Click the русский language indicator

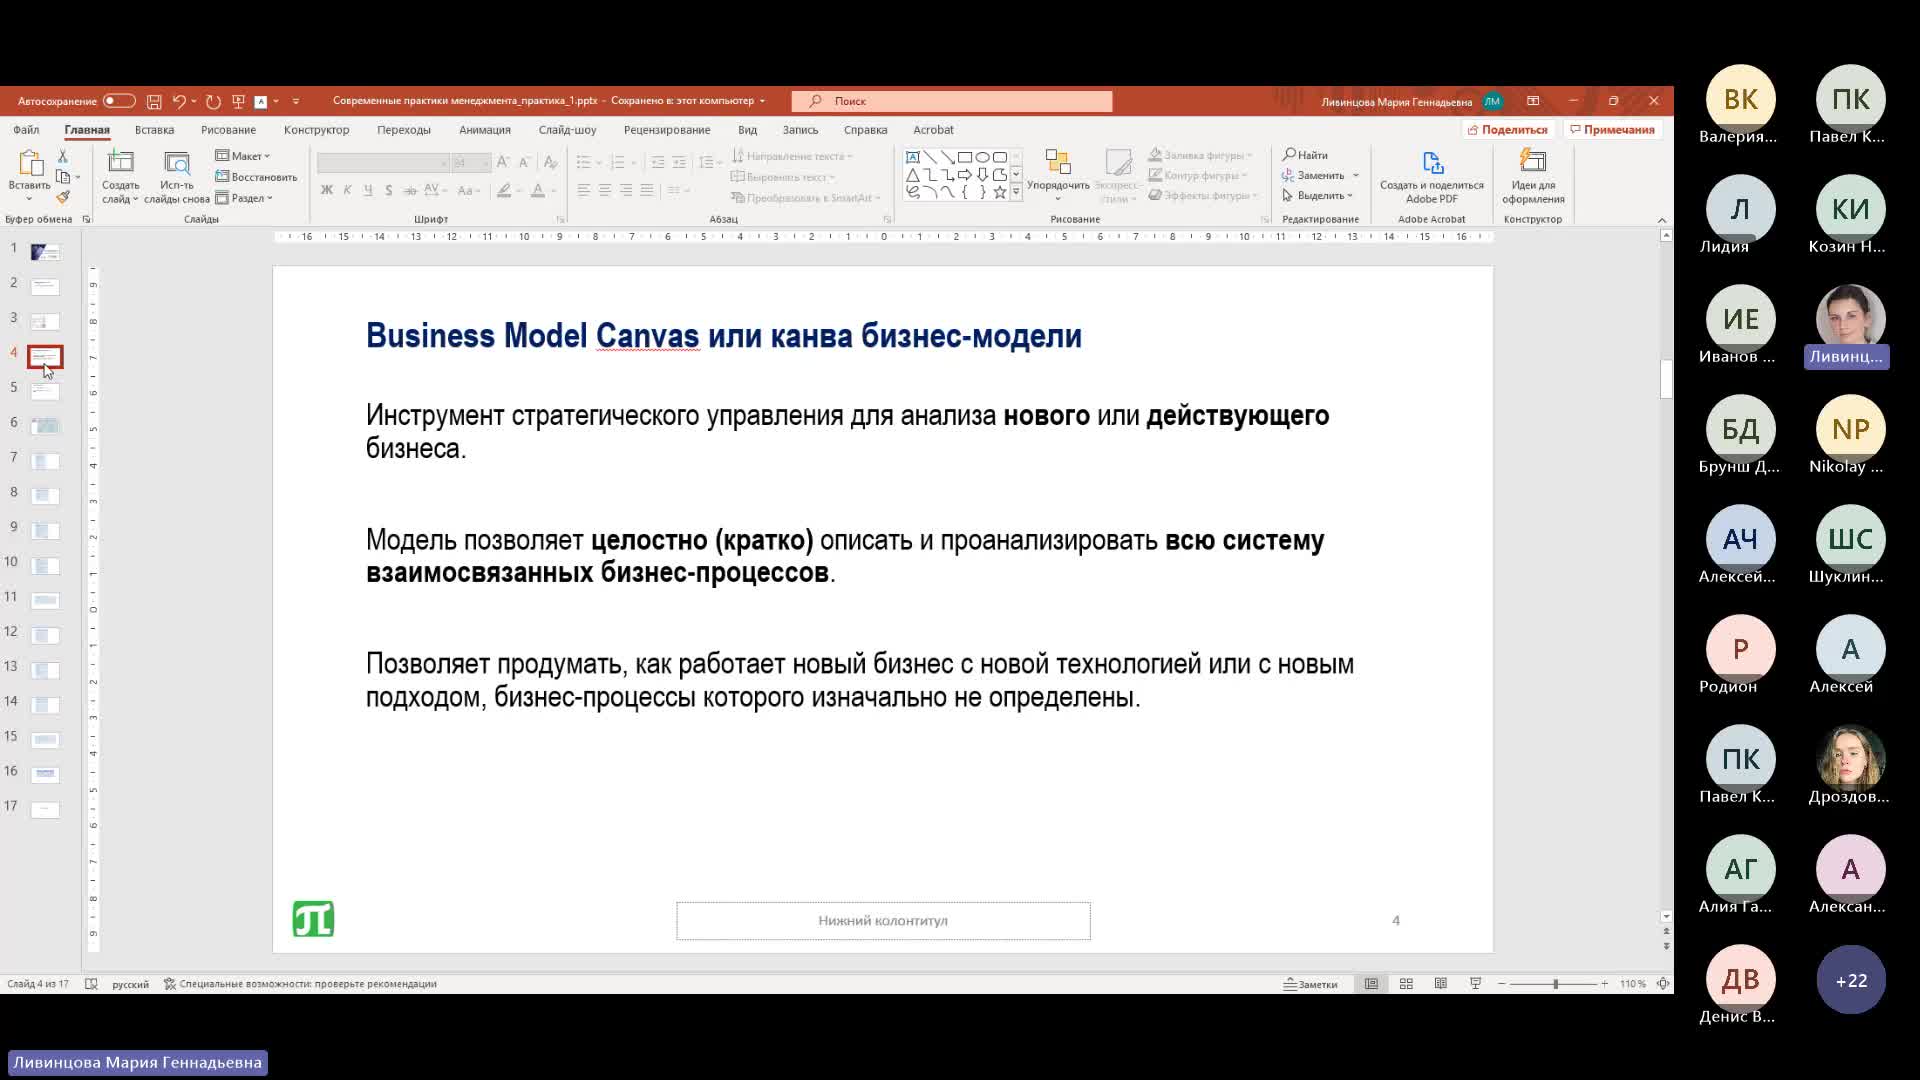pos(130,984)
